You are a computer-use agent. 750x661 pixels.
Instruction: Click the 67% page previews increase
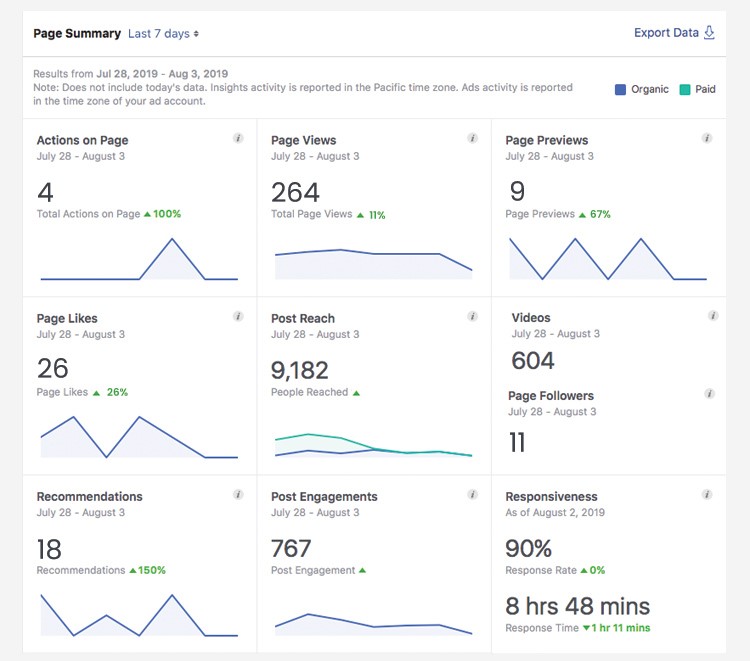[595, 214]
